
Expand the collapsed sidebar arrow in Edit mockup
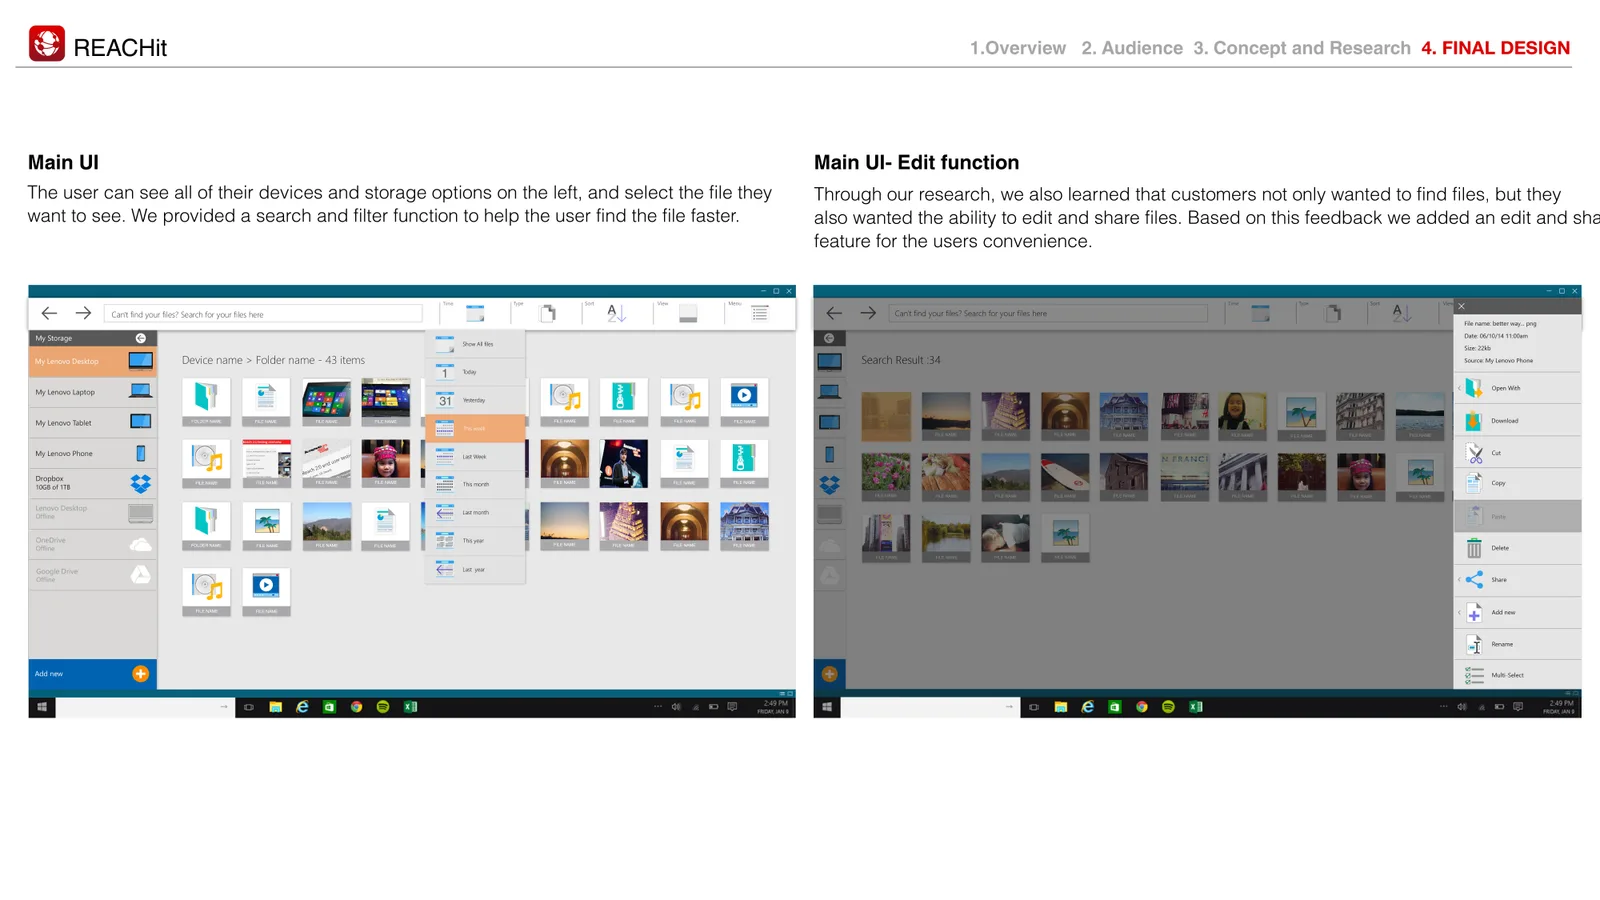829,338
